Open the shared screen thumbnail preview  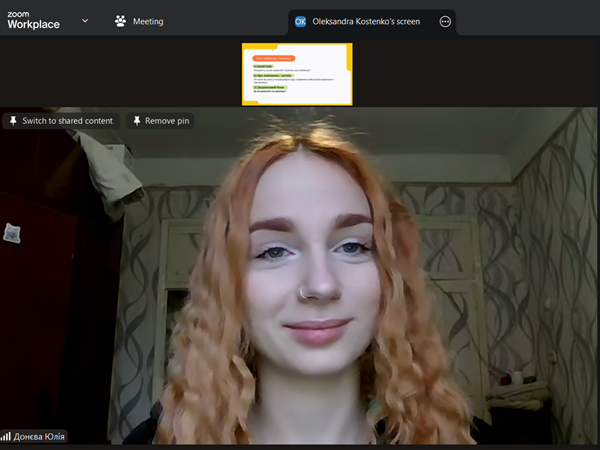pos(297,74)
